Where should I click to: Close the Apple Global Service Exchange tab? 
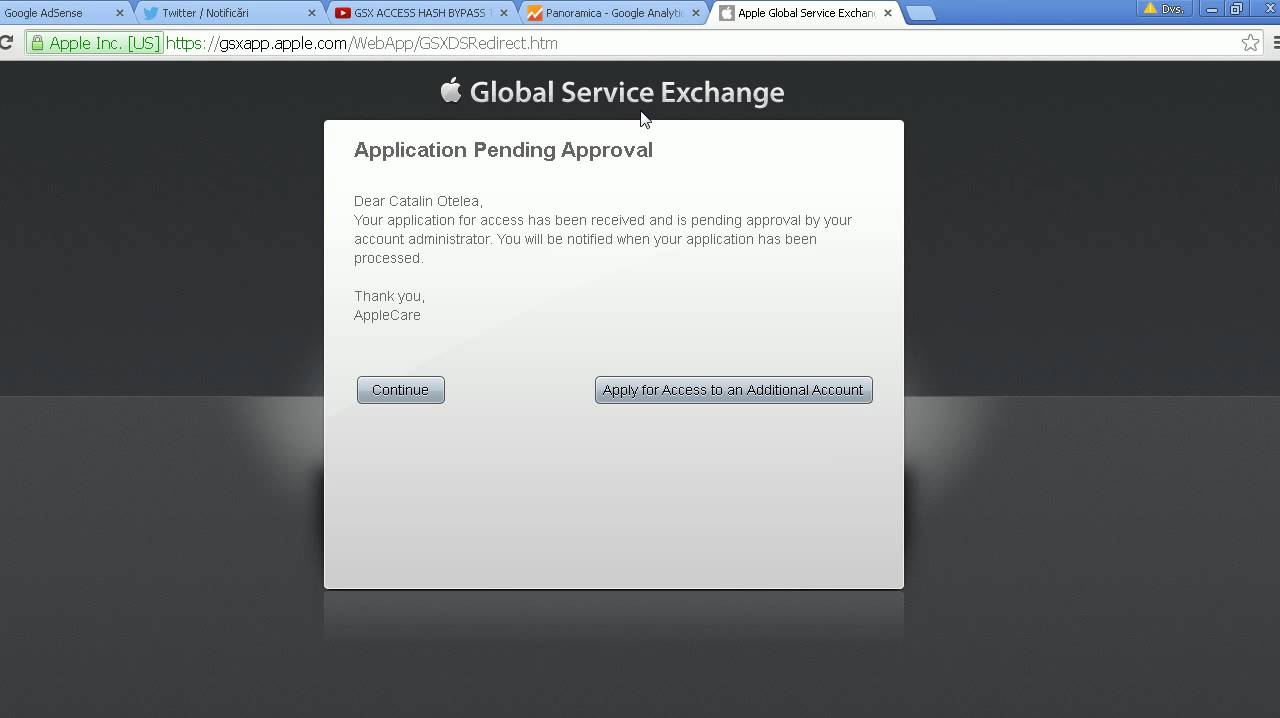tap(888, 13)
